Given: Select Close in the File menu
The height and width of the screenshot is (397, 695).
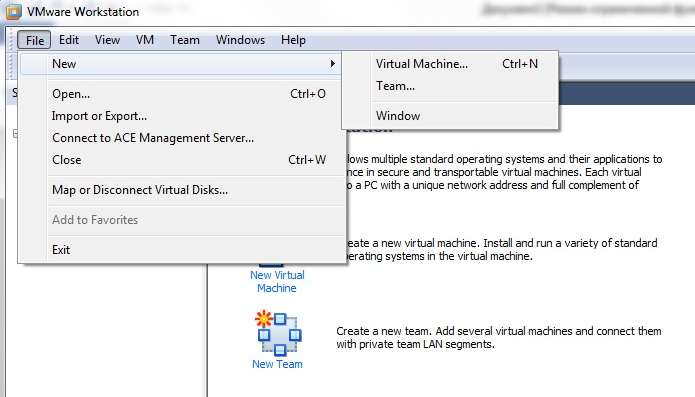Looking at the screenshot, I should [x=182, y=160].
